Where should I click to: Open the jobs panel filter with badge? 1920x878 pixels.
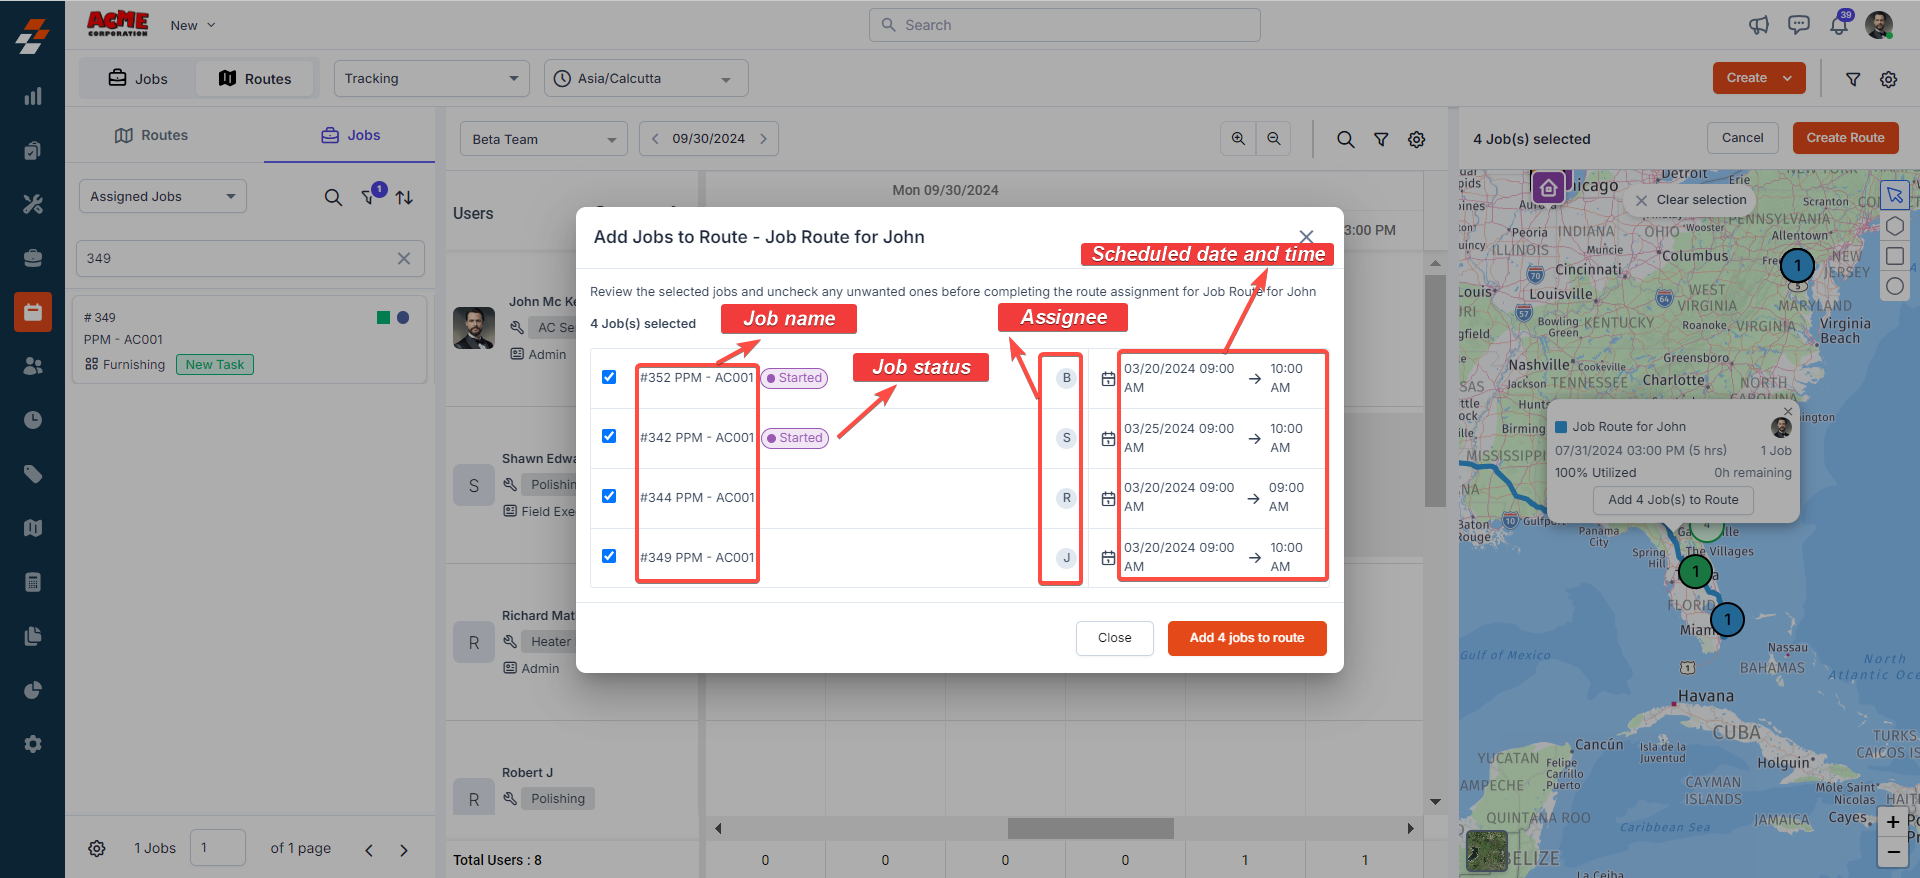point(370,196)
